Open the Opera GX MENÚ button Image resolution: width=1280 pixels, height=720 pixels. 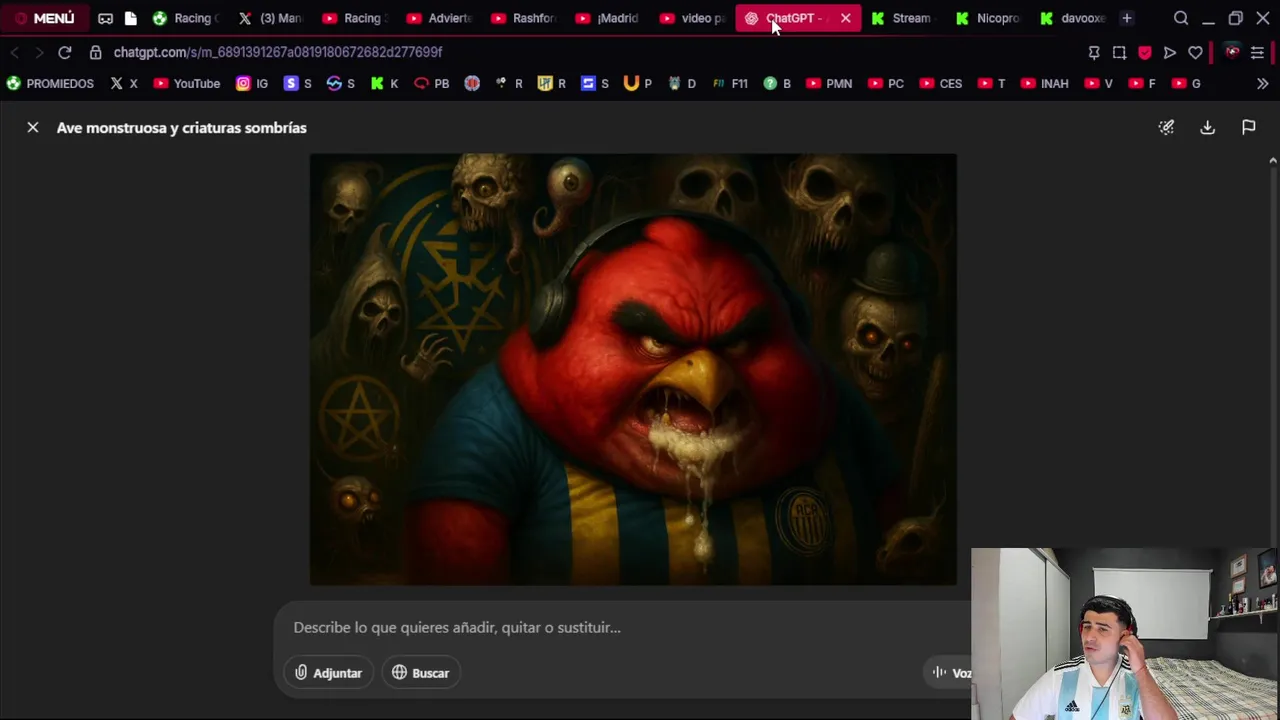44,18
